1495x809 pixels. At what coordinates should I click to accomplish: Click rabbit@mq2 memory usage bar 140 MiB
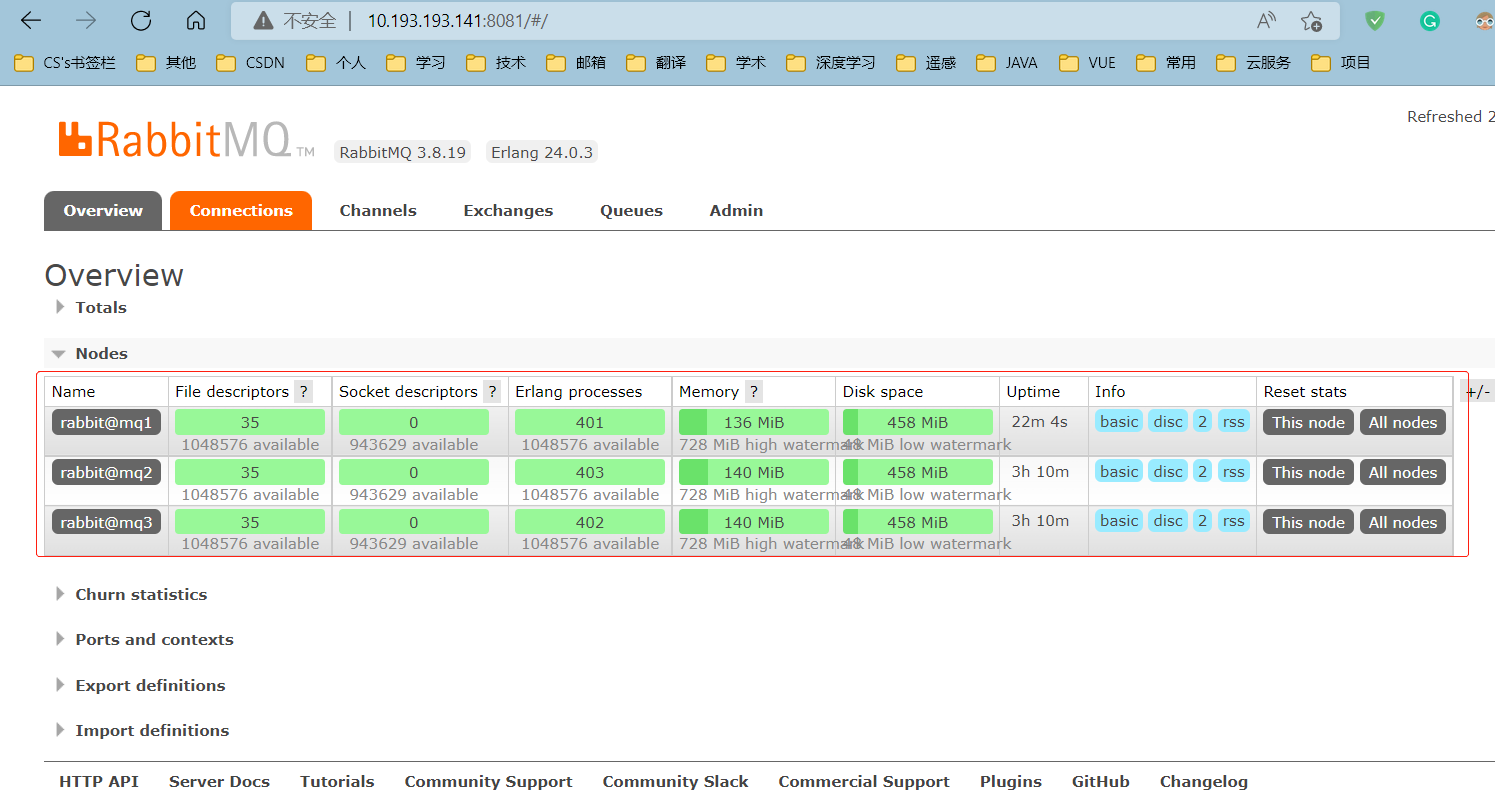tap(754, 472)
